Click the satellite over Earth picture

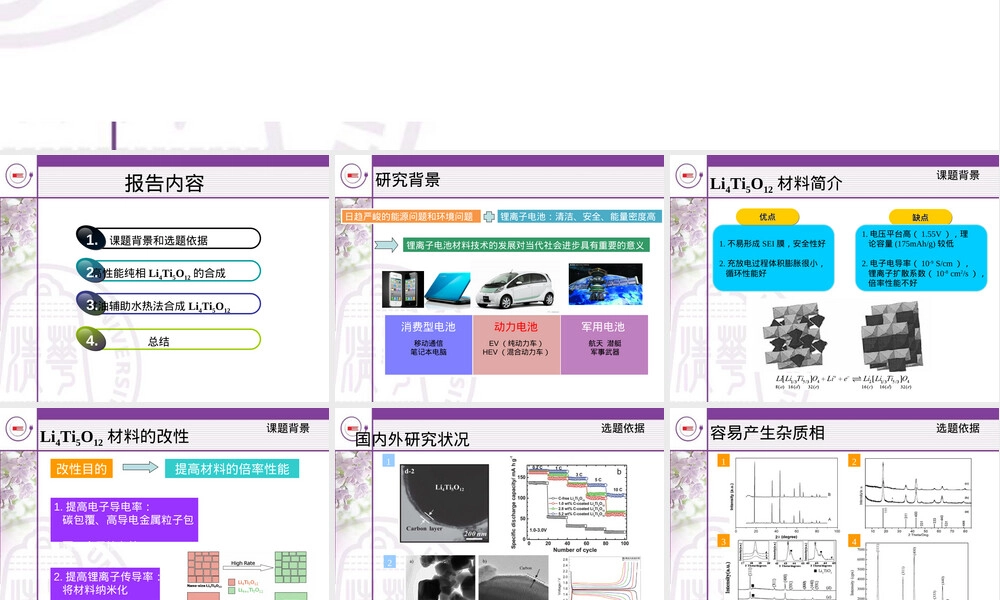(605, 285)
